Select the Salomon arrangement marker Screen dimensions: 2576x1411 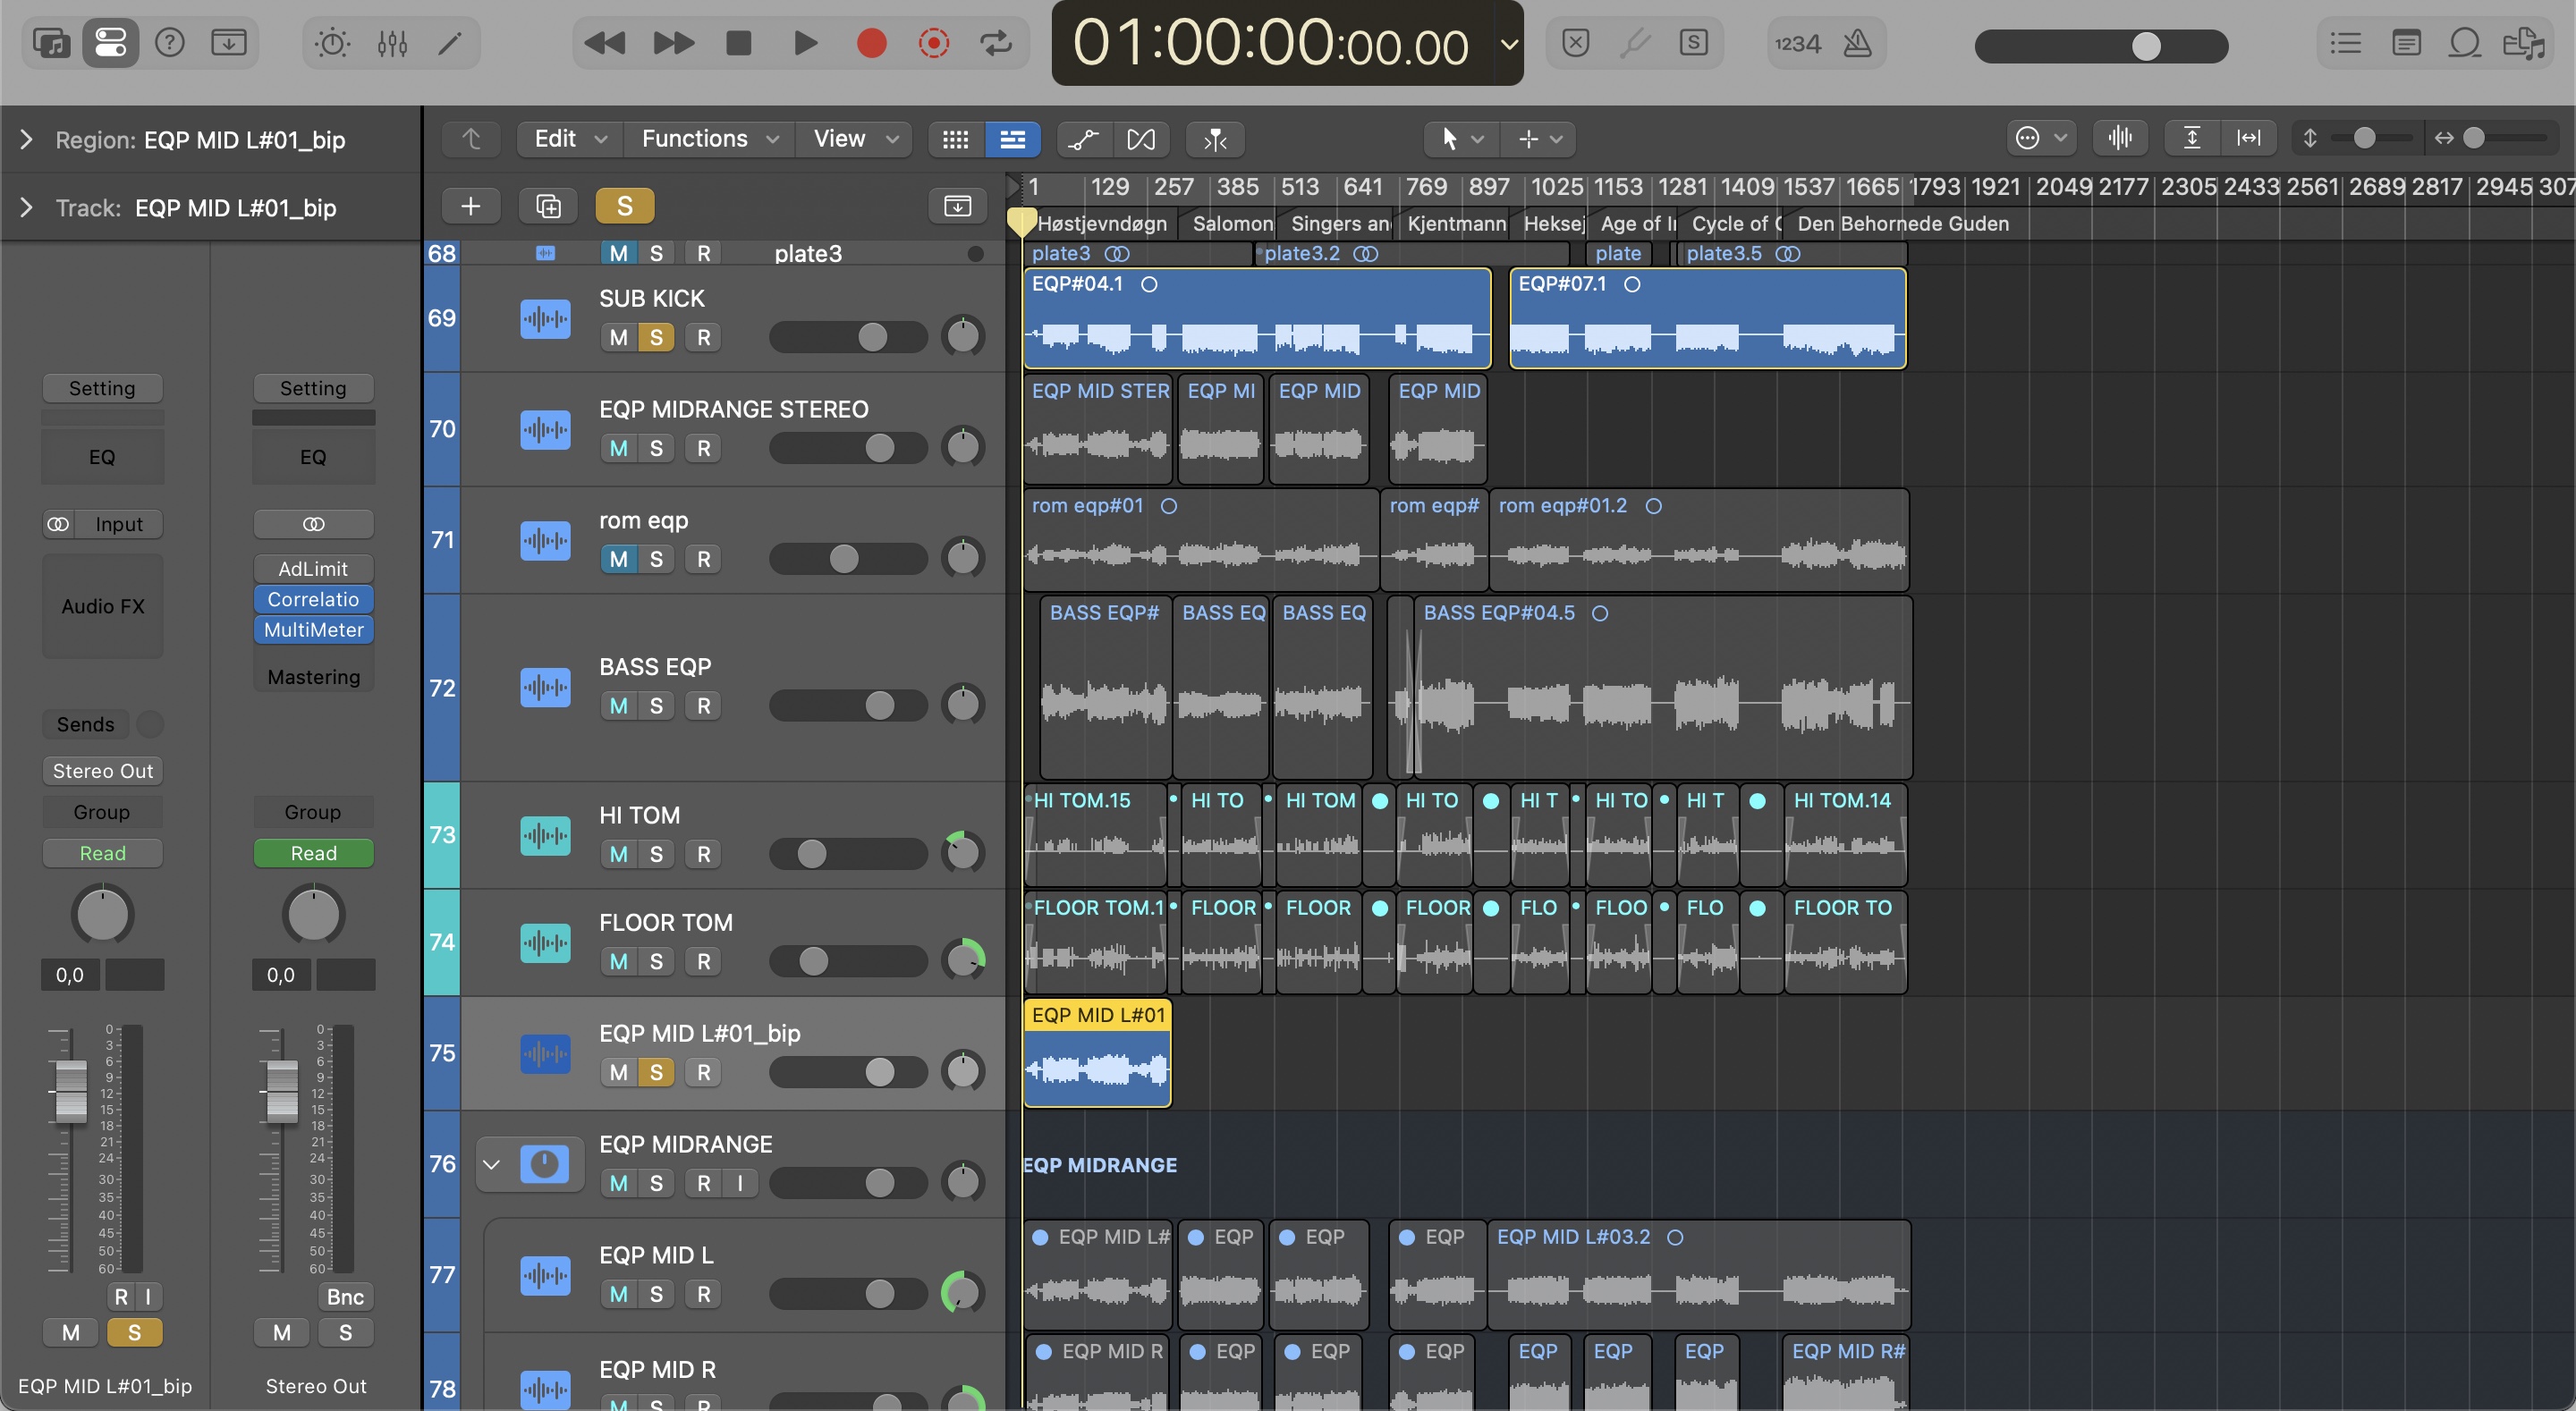pyautogui.click(x=1232, y=223)
